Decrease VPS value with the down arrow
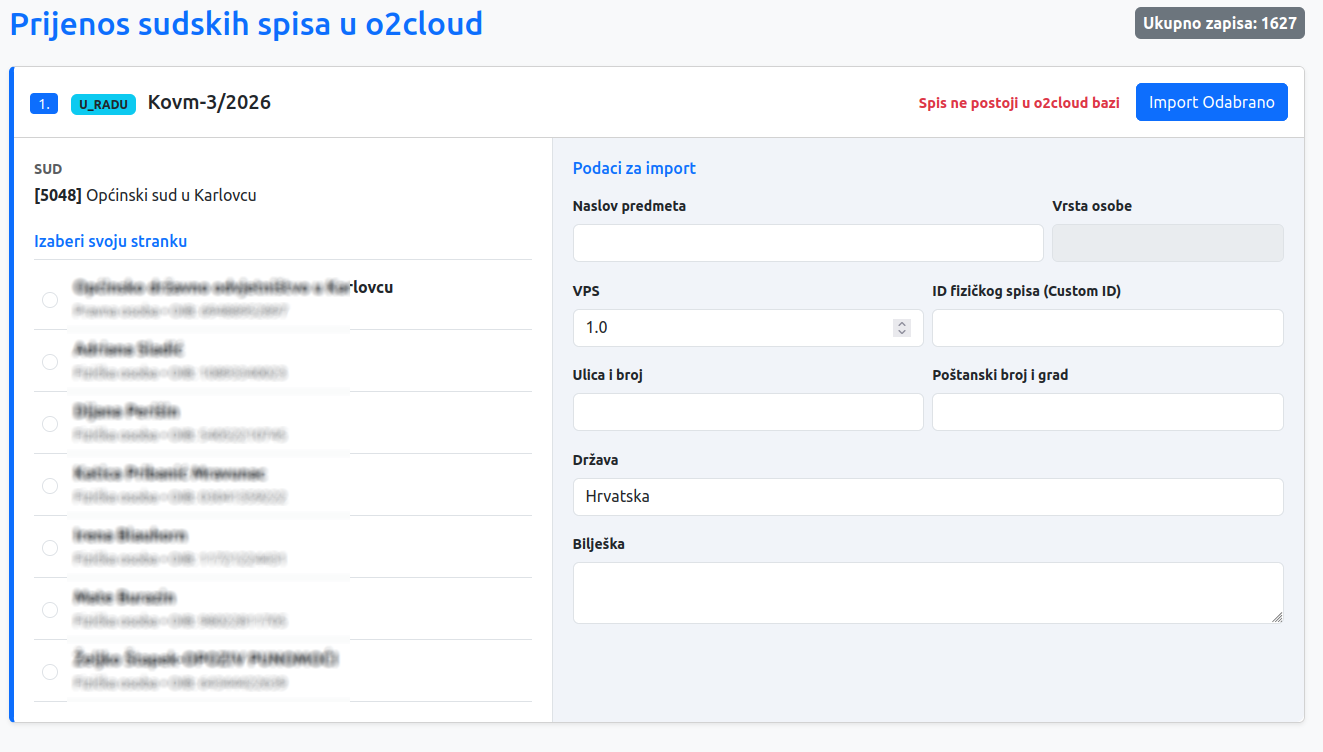 [902, 332]
